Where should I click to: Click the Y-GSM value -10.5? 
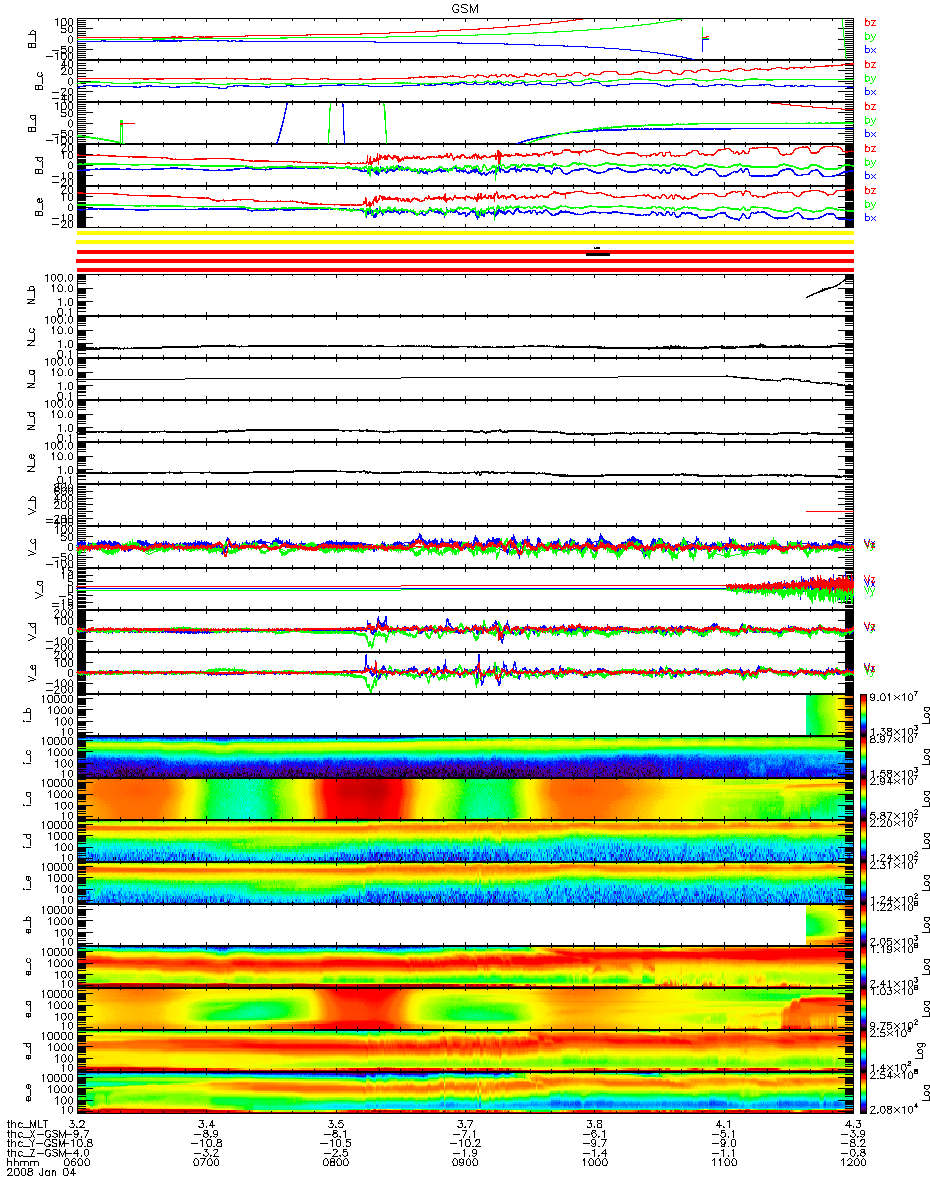[x=335, y=1143]
